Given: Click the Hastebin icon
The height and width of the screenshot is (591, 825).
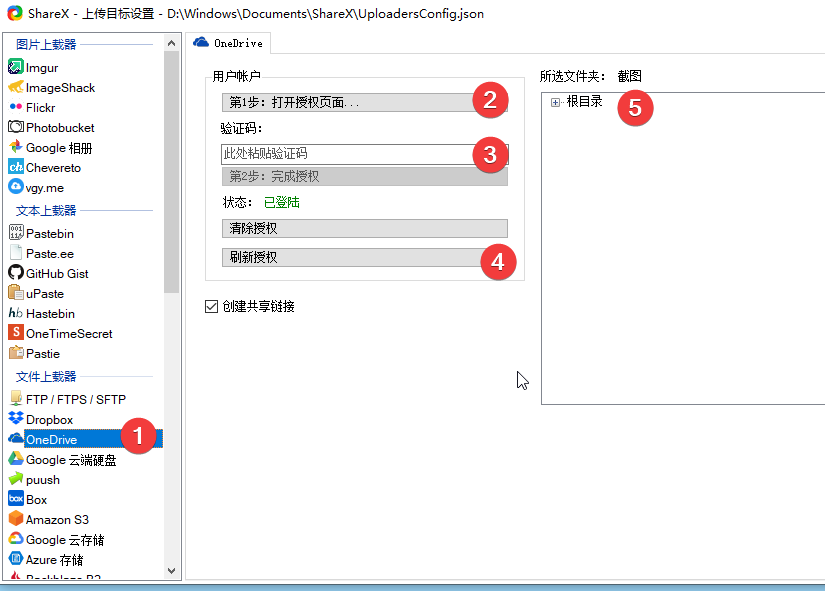Looking at the screenshot, I should [x=16, y=313].
